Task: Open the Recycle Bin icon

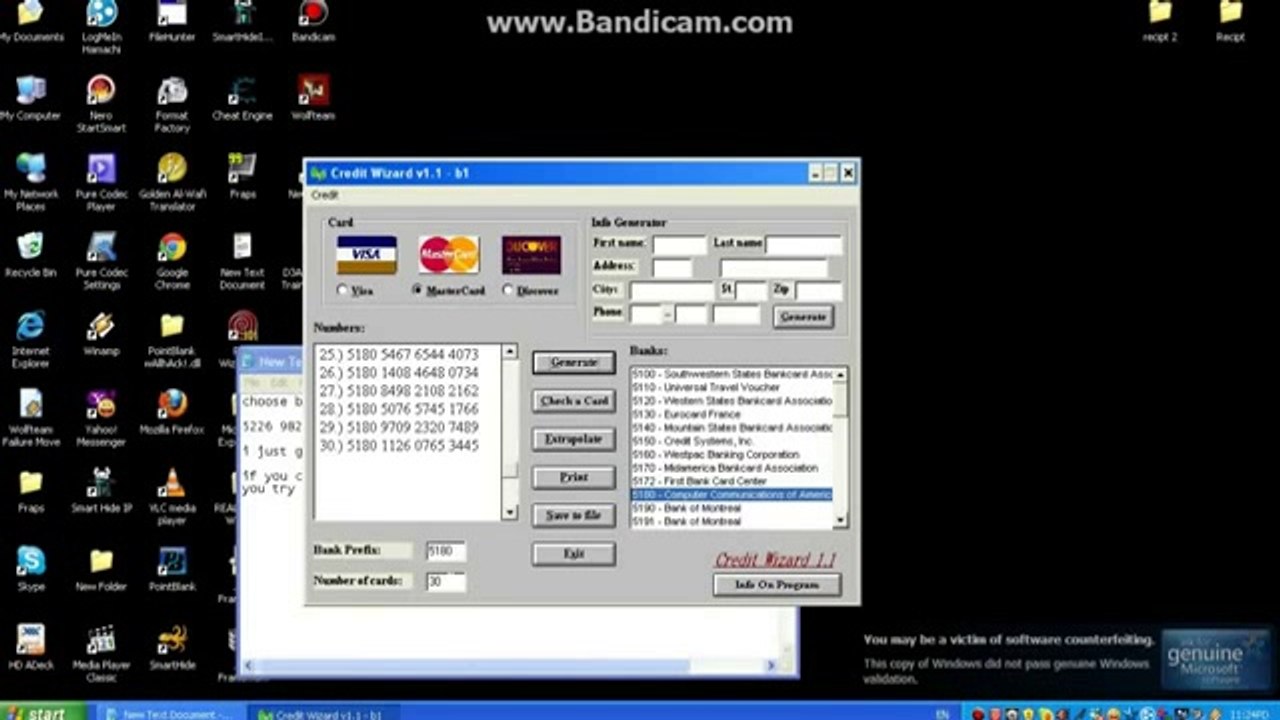Action: (30, 255)
